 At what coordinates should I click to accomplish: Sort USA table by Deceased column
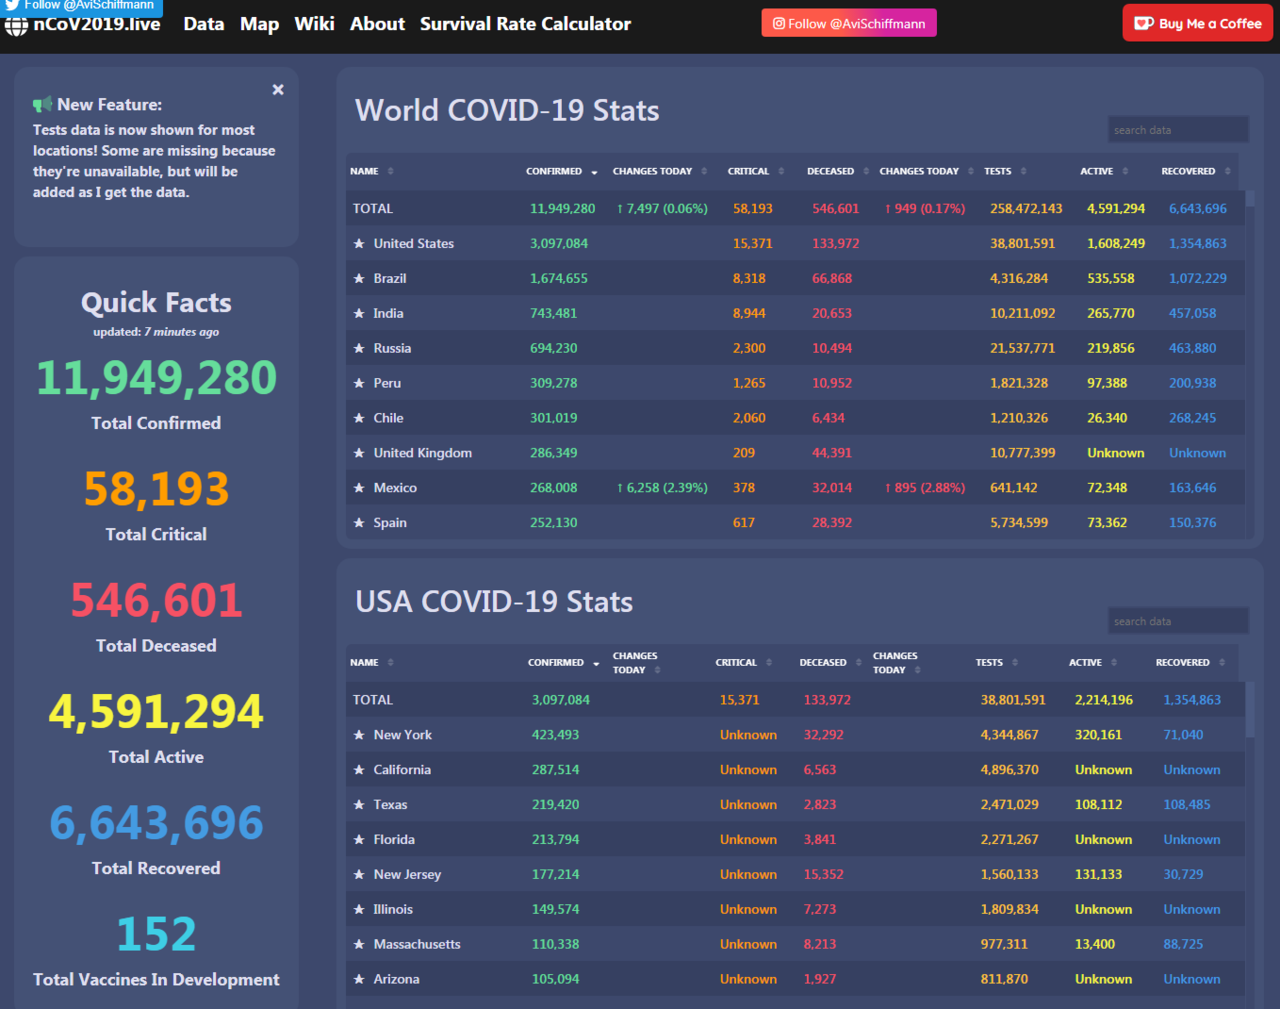(x=830, y=663)
